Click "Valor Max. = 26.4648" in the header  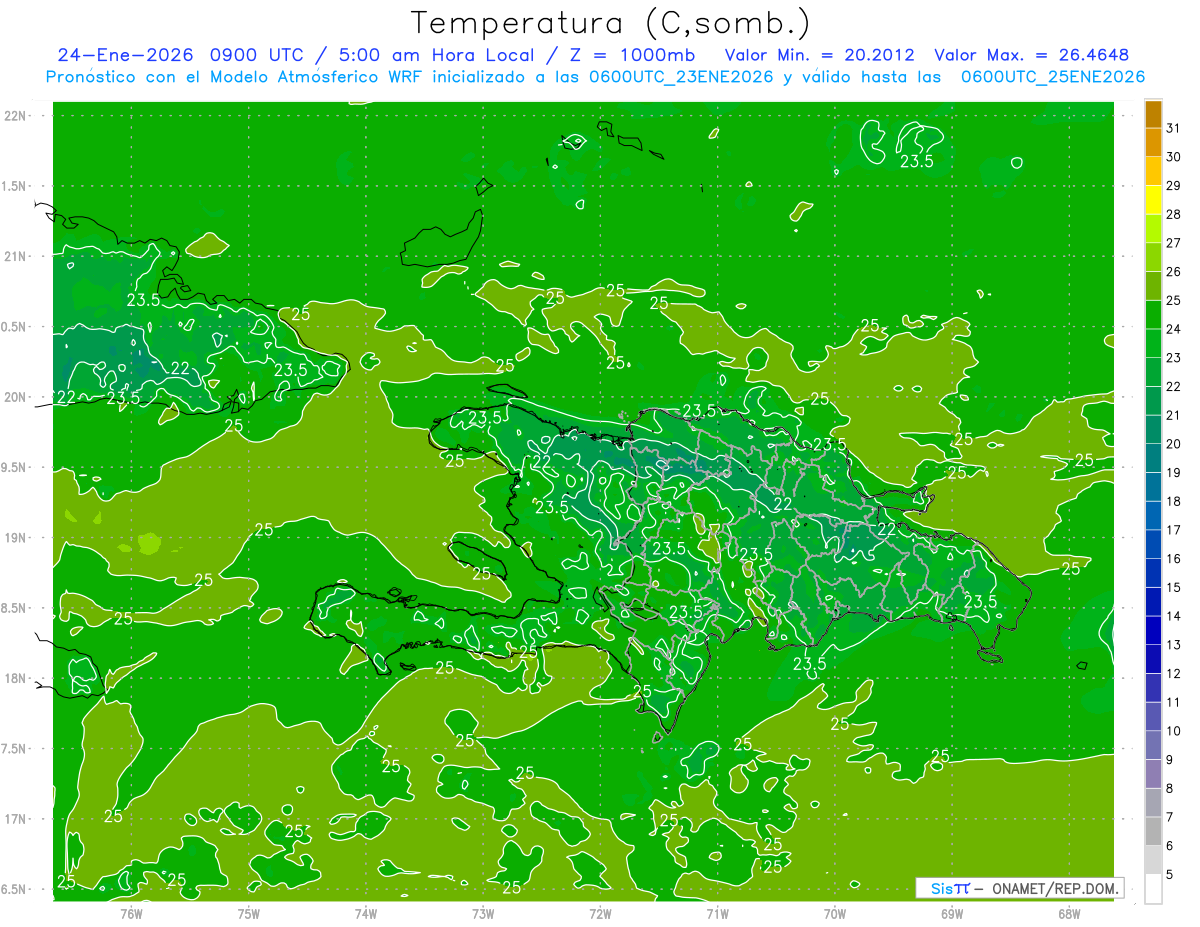point(1031,55)
